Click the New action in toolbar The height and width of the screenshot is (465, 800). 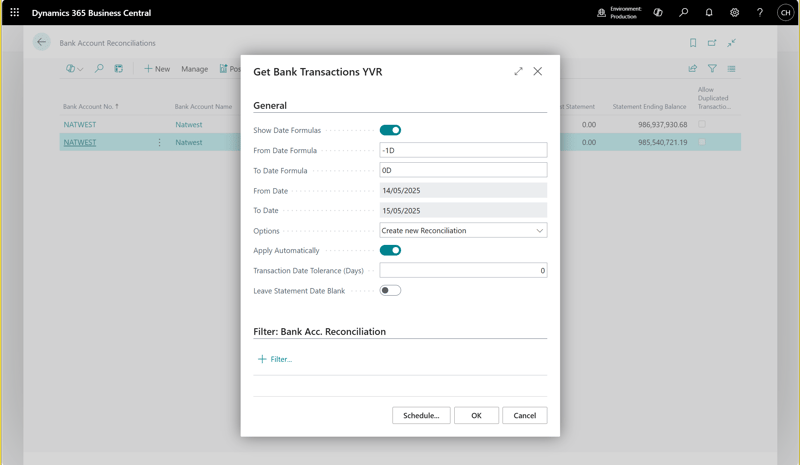pyautogui.click(x=156, y=69)
